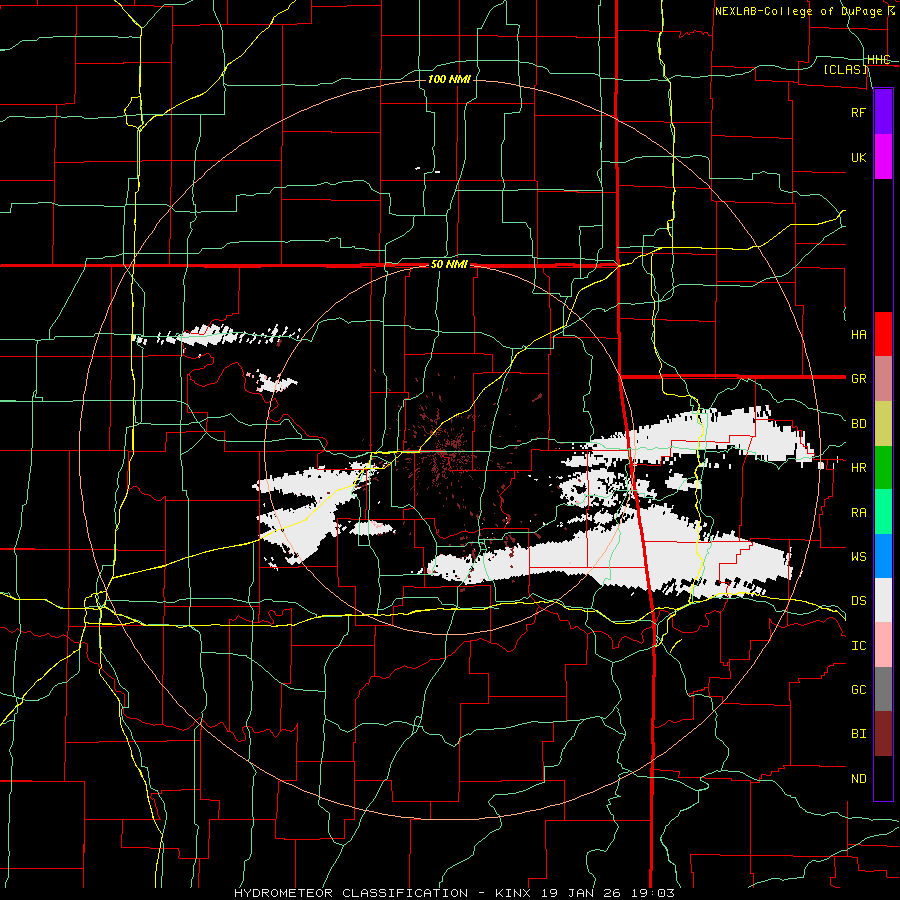Click the WS legend label
The image size is (900, 900).
(858, 556)
